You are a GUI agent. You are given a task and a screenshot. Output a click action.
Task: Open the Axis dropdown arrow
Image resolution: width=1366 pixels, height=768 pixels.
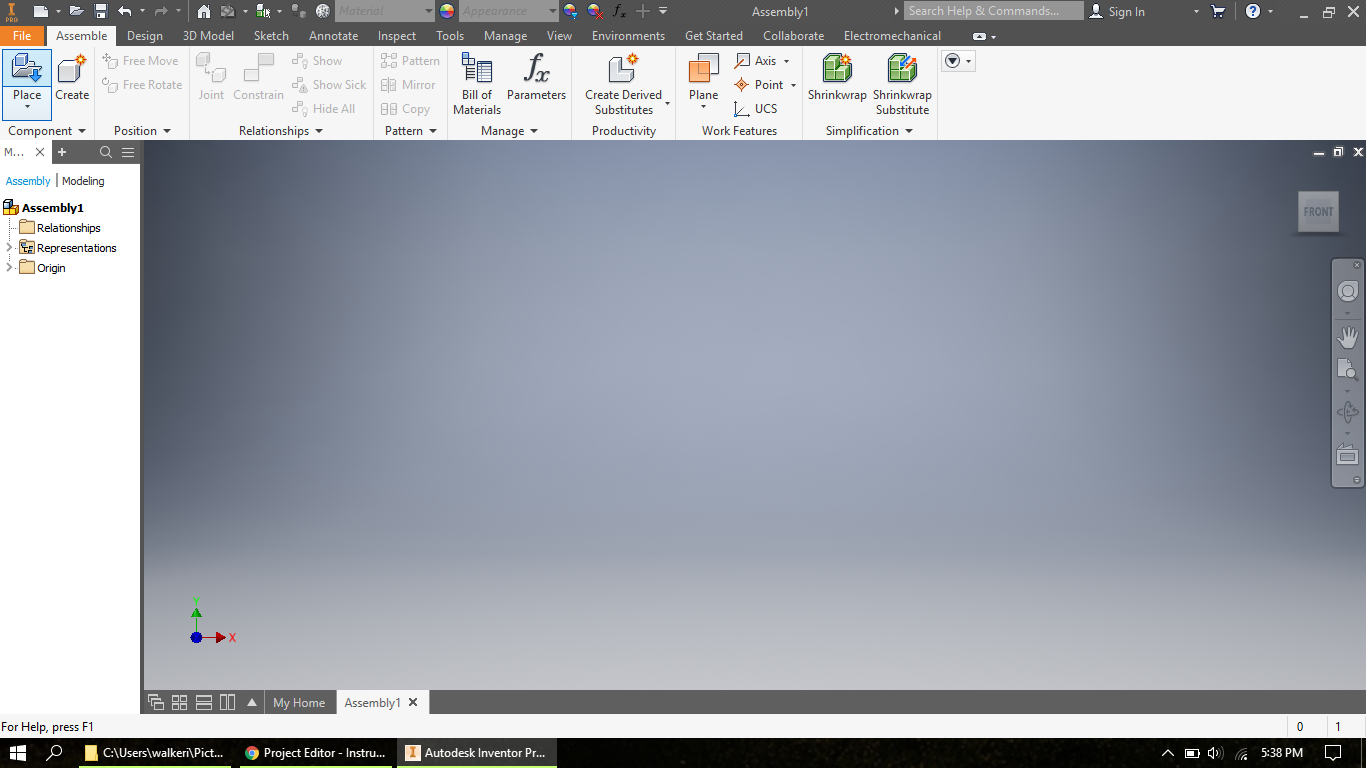[x=786, y=61]
